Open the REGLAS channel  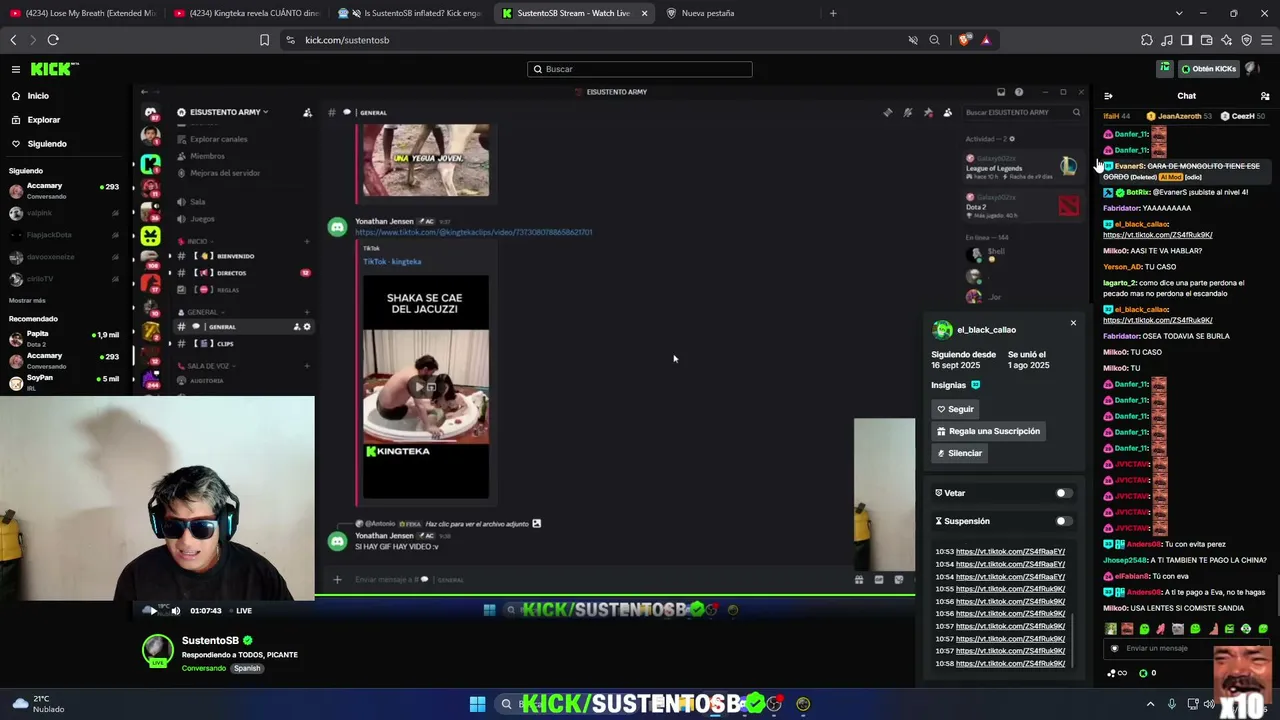[x=228, y=290]
